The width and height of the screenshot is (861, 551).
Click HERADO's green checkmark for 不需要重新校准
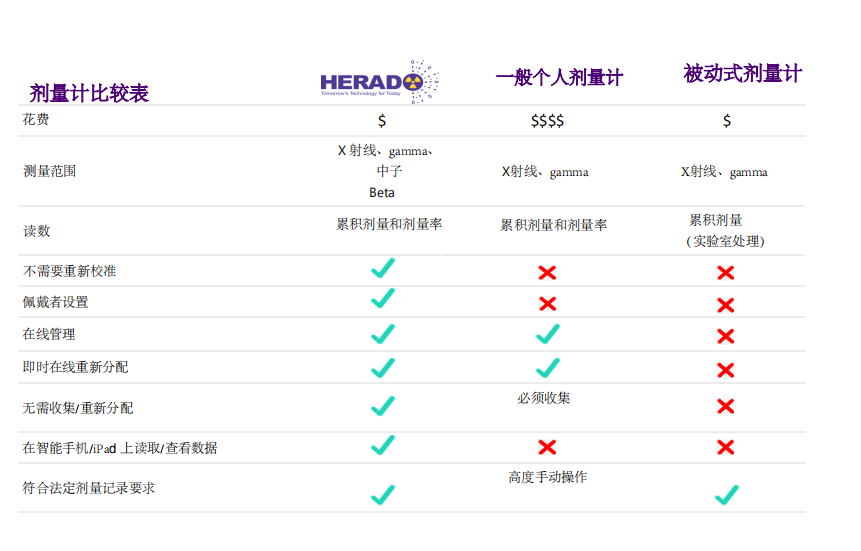(382, 269)
